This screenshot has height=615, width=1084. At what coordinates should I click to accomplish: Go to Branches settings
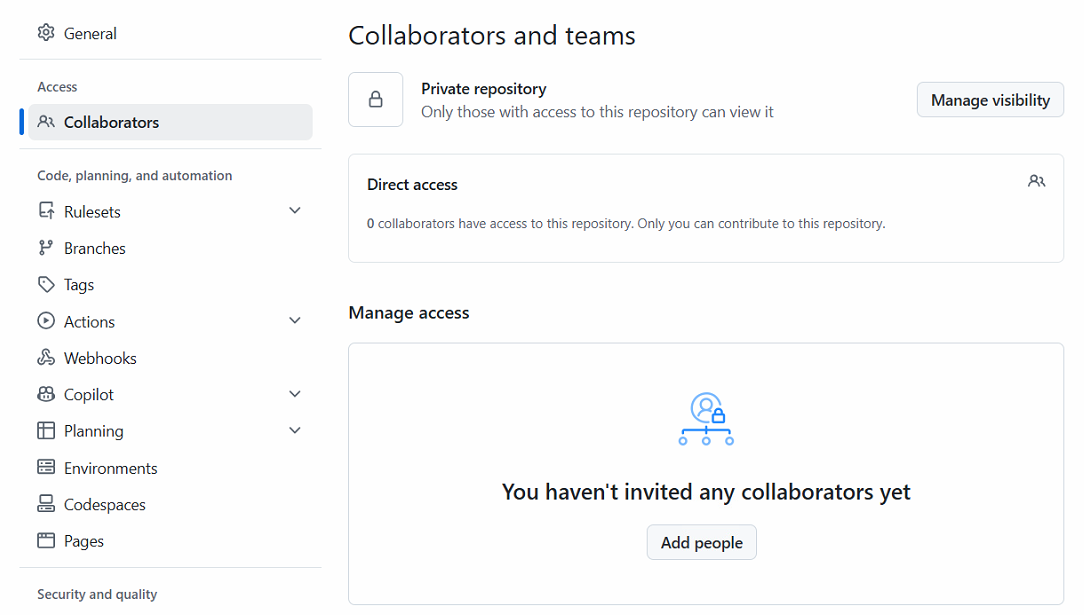170,248
